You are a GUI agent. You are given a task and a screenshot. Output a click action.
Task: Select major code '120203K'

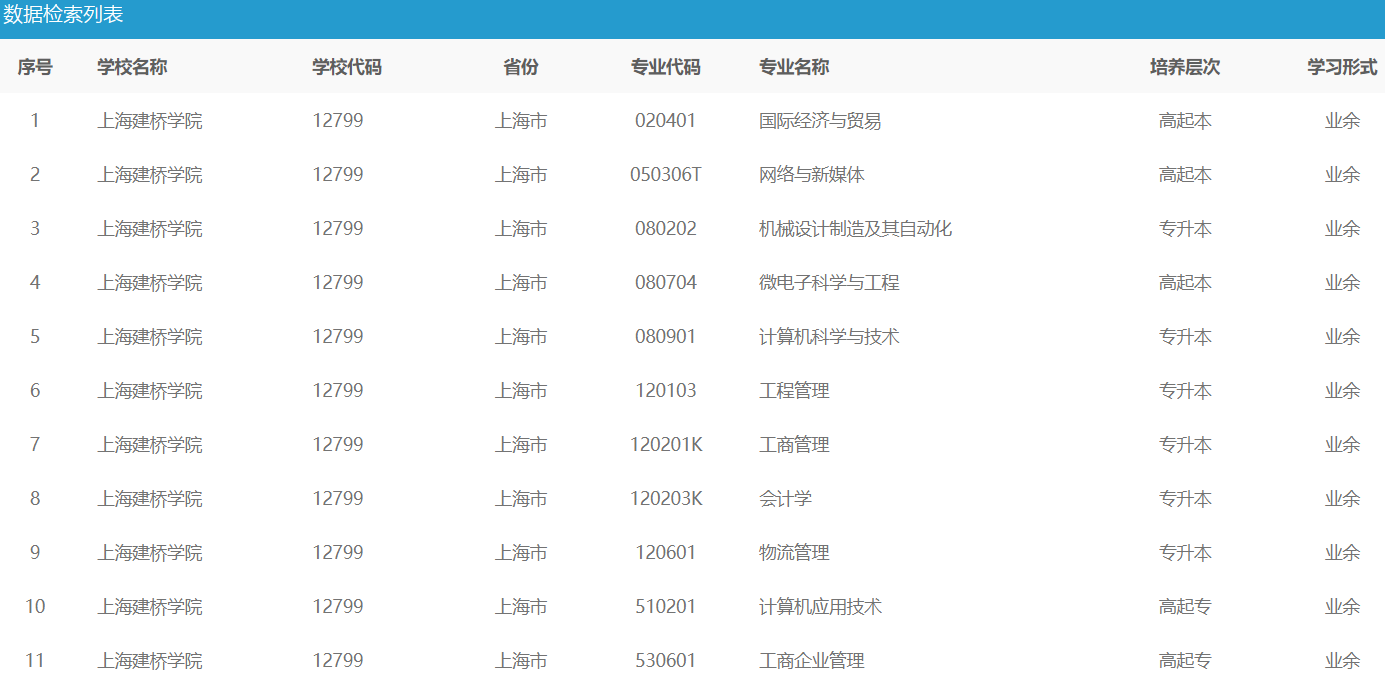666,499
